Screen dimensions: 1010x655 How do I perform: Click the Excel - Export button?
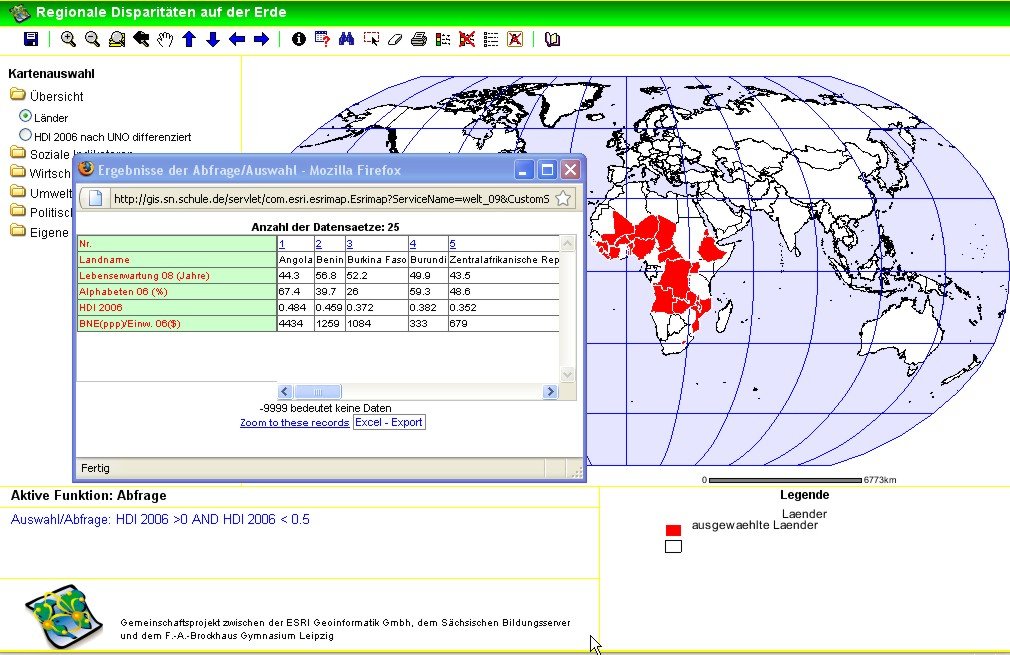(389, 422)
